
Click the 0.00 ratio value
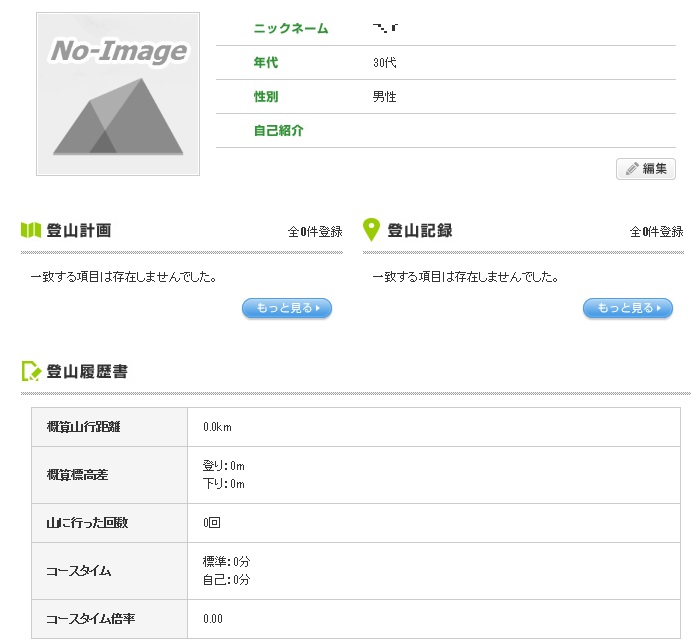click(x=213, y=619)
